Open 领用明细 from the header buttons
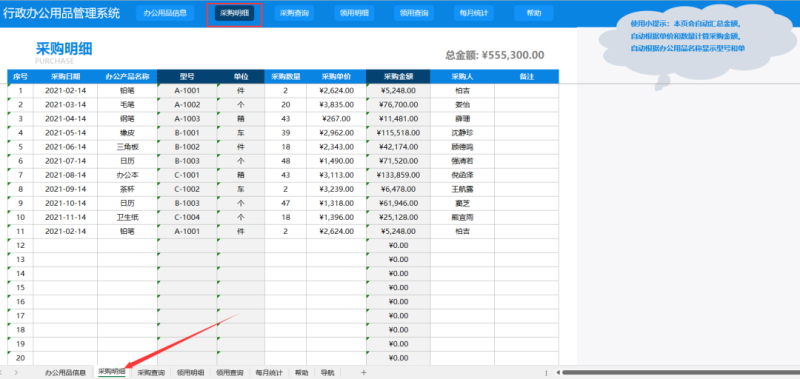Image resolution: width=800 pixels, height=379 pixels. click(x=354, y=13)
